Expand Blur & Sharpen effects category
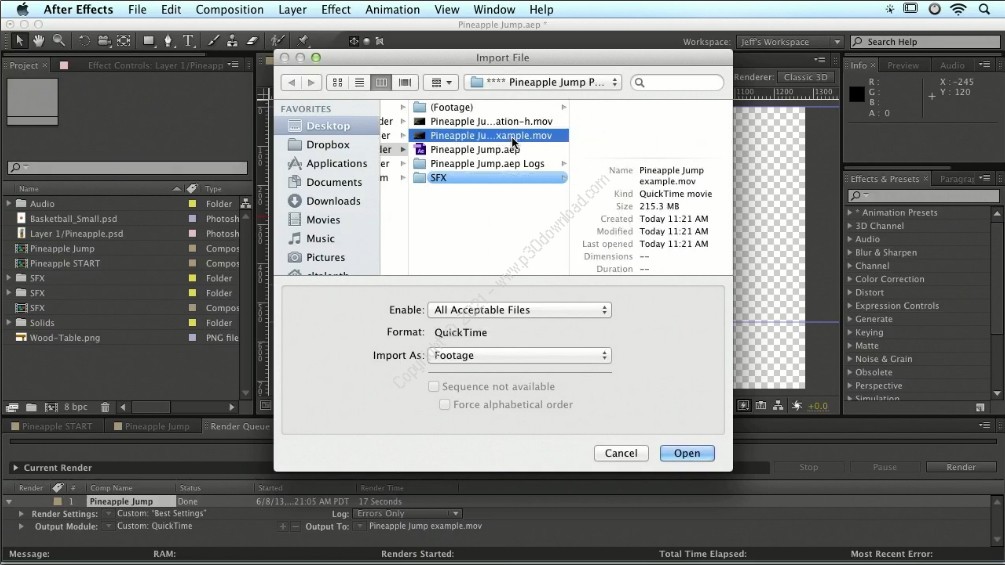Screen dimensions: 1005x565 tap(850, 252)
